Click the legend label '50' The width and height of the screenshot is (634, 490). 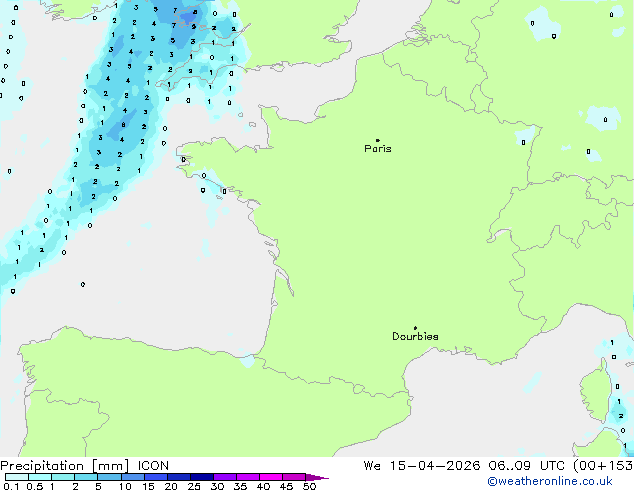click(309, 486)
